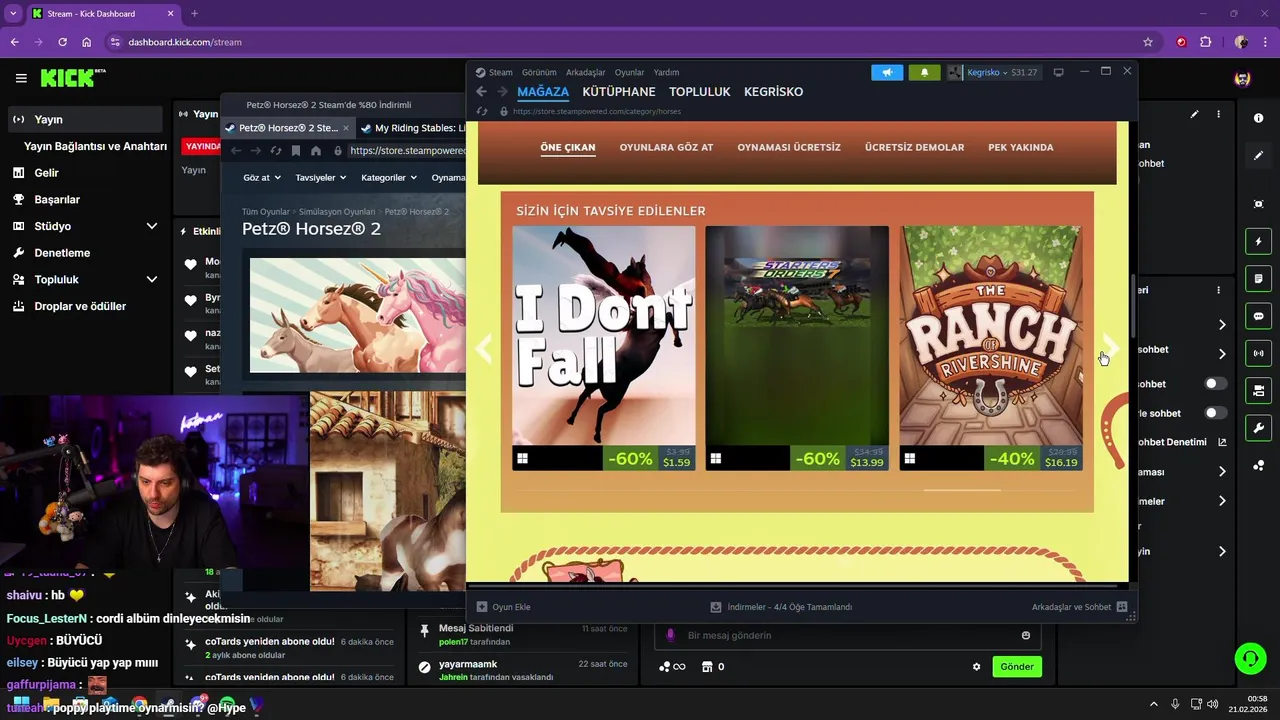Select the ÜCRETSİZ DEMOLAR store tab
Image resolution: width=1280 pixels, height=720 pixels.
pos(915,147)
